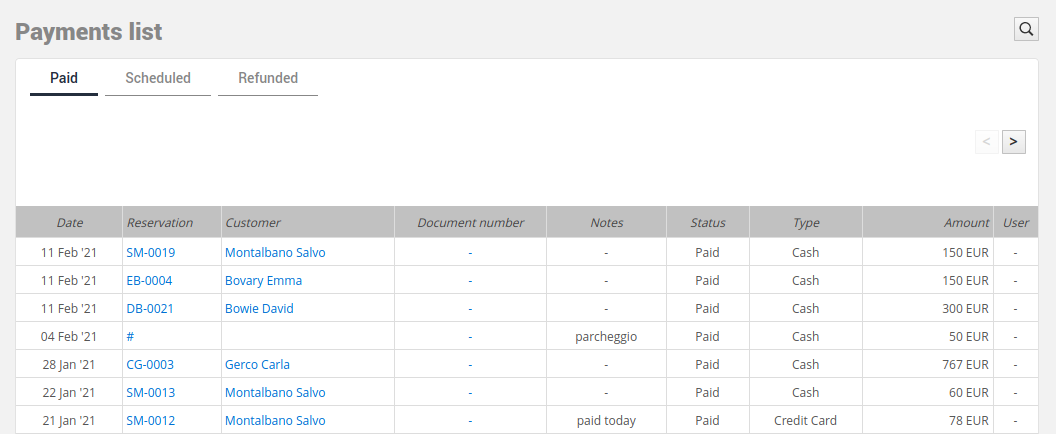The image size is (1056, 434).
Task: Open reservation CG-0003
Action: [x=150, y=365]
